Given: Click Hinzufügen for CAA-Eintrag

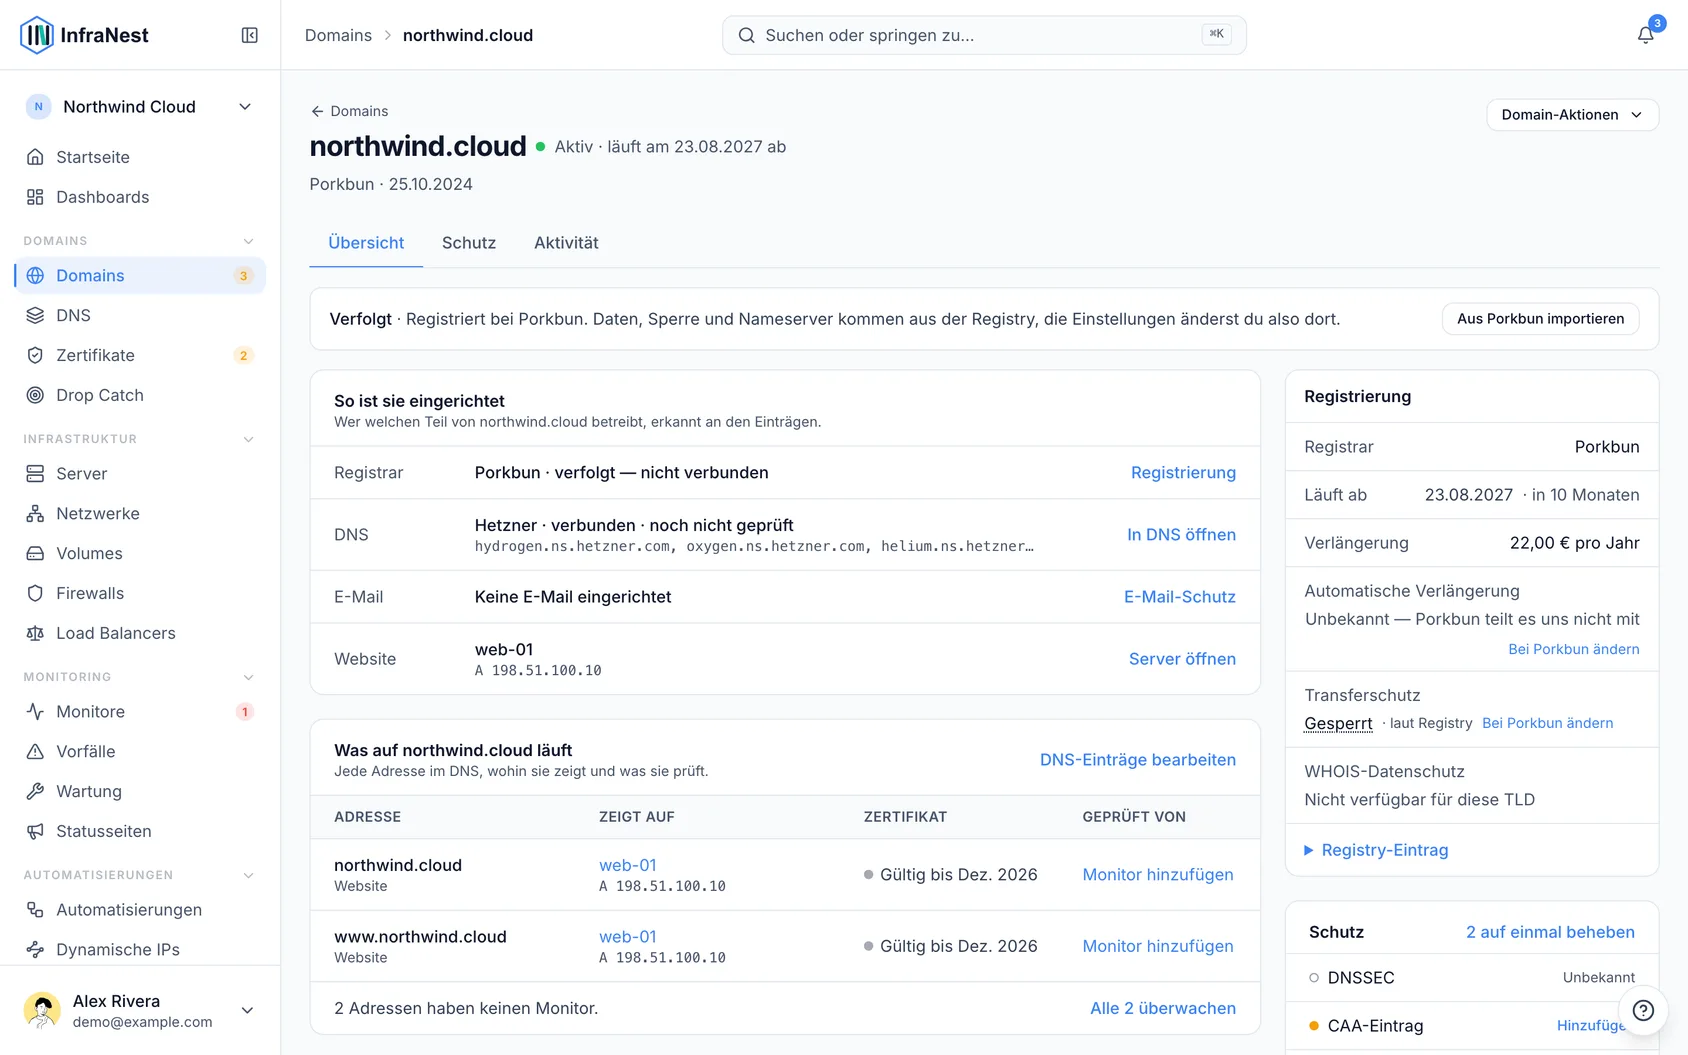Looking at the screenshot, I should [x=1590, y=1026].
